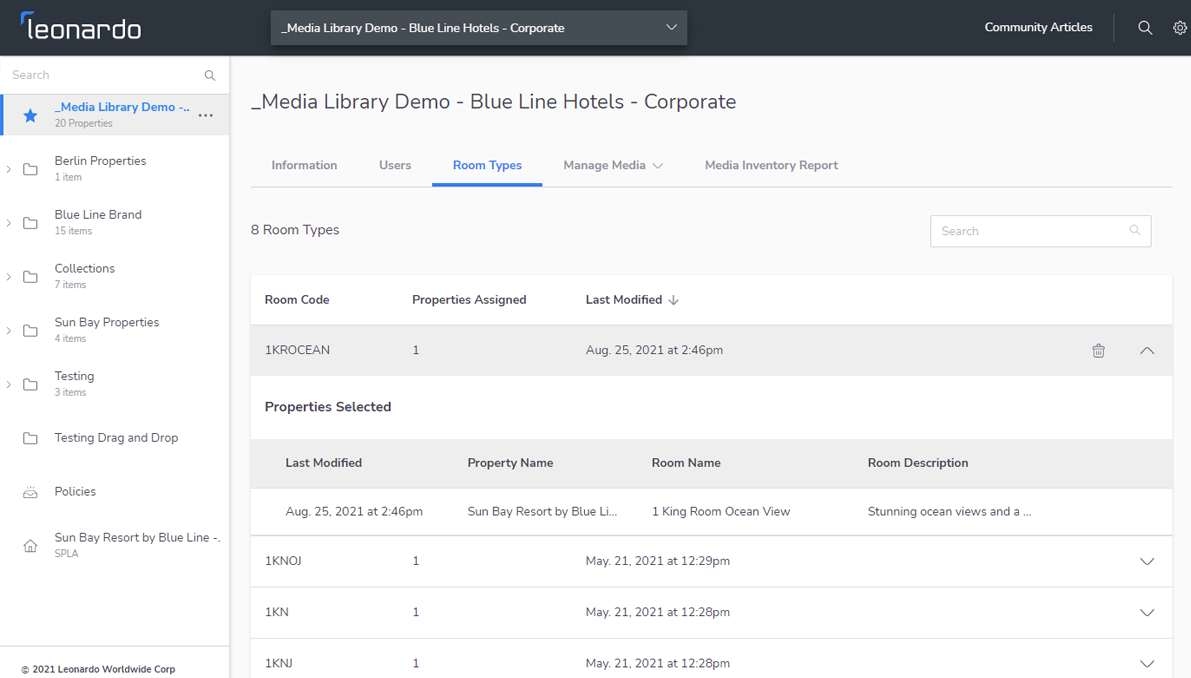Click the '8 Room Types' count text
This screenshot has width=1191, height=678.
(295, 230)
